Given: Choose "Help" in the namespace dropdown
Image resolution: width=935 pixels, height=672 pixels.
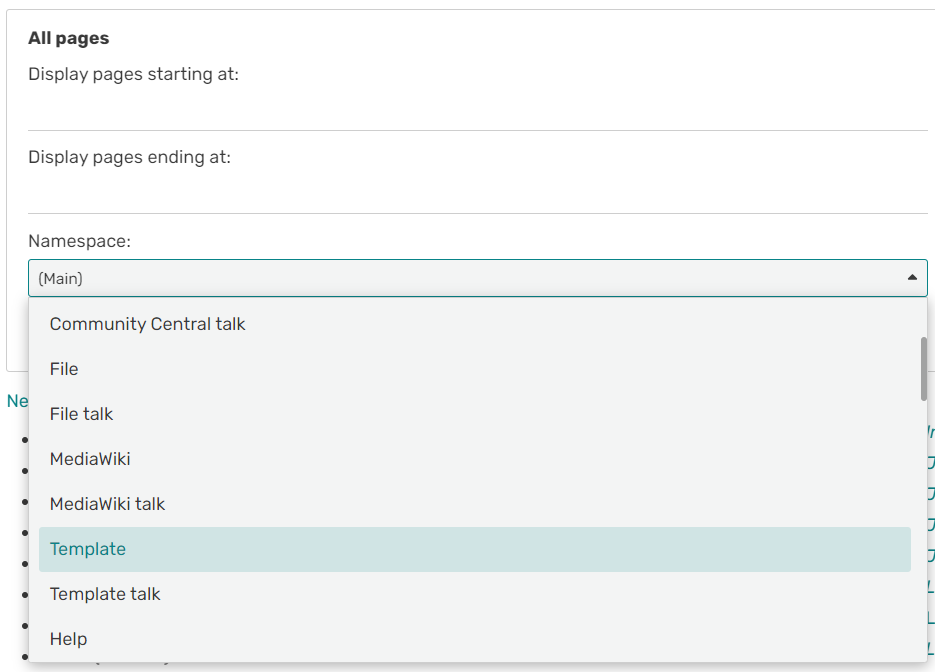Looking at the screenshot, I should tap(68, 639).
